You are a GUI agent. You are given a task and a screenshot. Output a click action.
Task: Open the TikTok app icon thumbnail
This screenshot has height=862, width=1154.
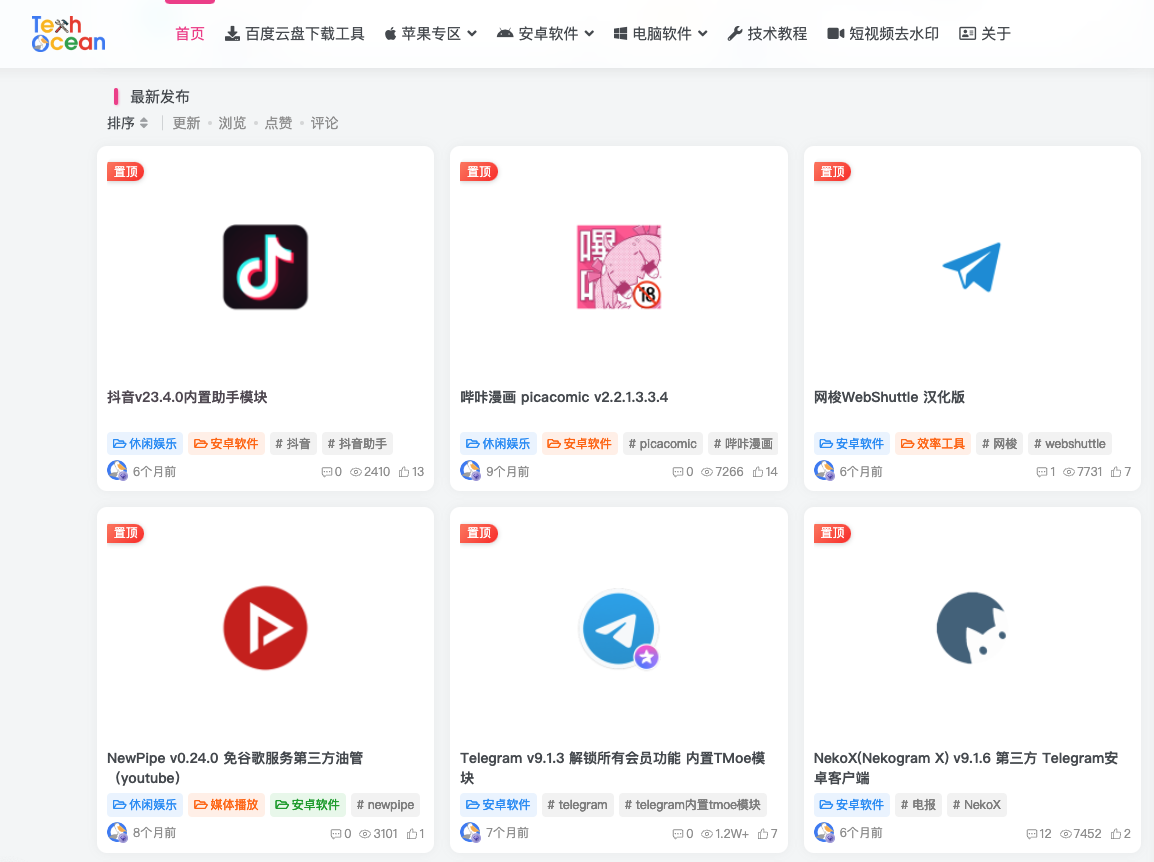coord(266,267)
